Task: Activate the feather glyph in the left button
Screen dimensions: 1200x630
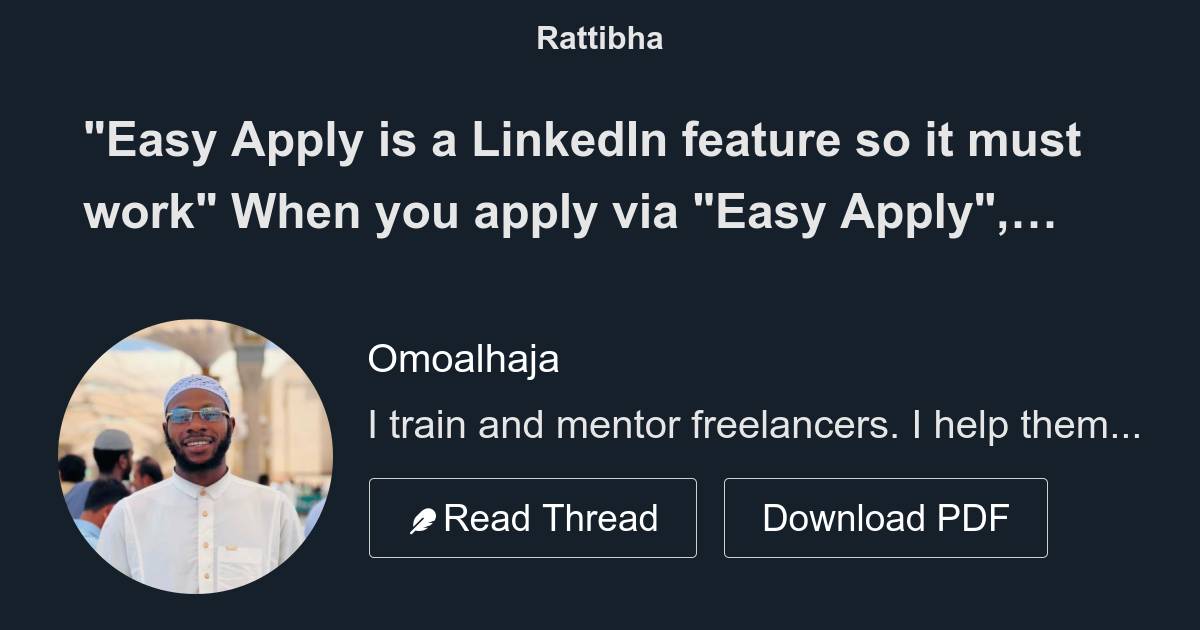Action: (x=424, y=517)
